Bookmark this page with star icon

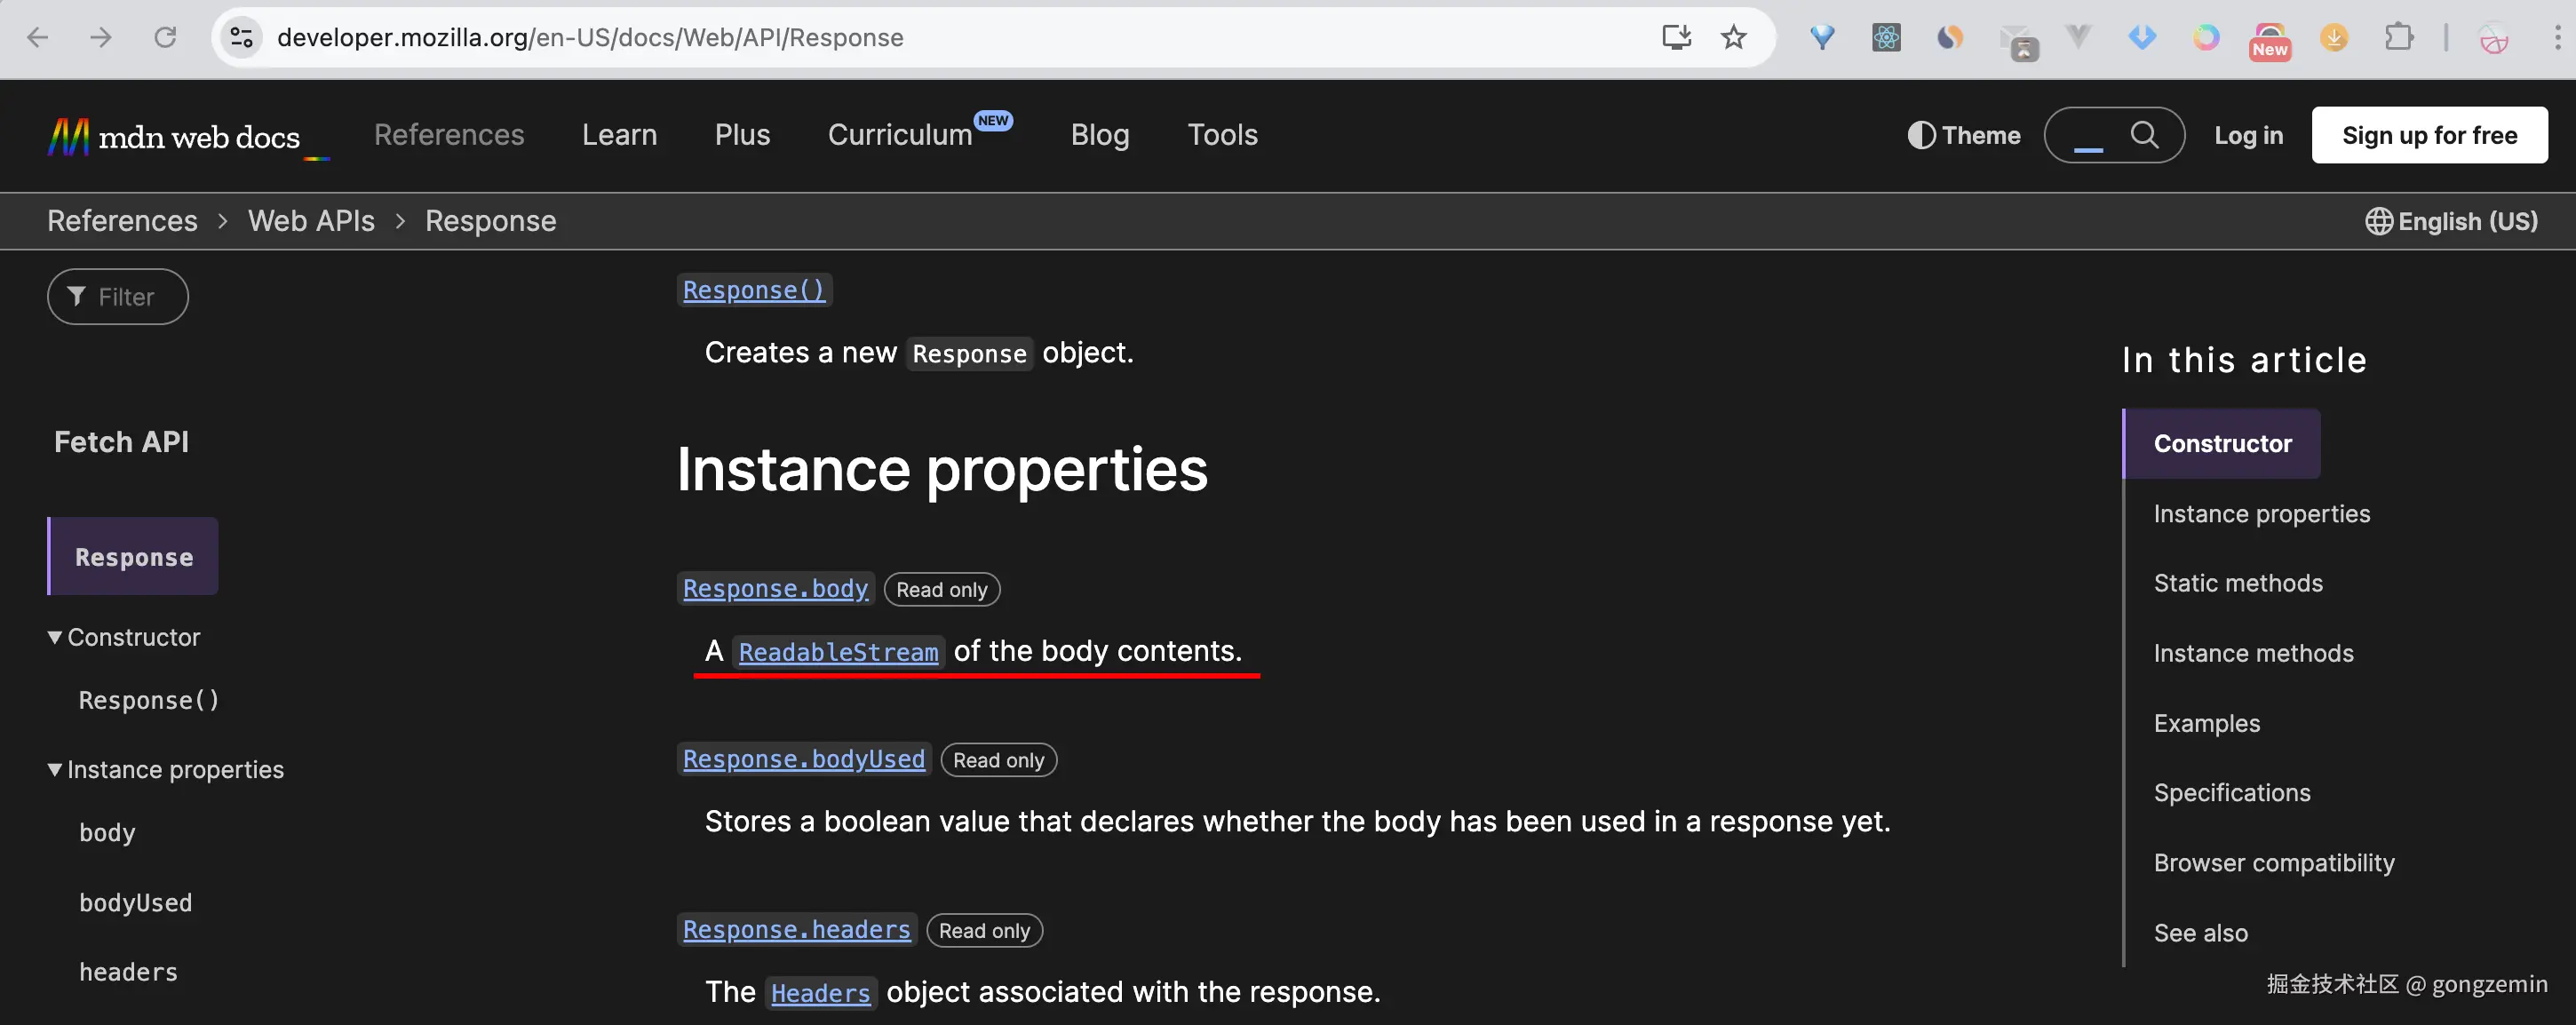[x=1733, y=38]
